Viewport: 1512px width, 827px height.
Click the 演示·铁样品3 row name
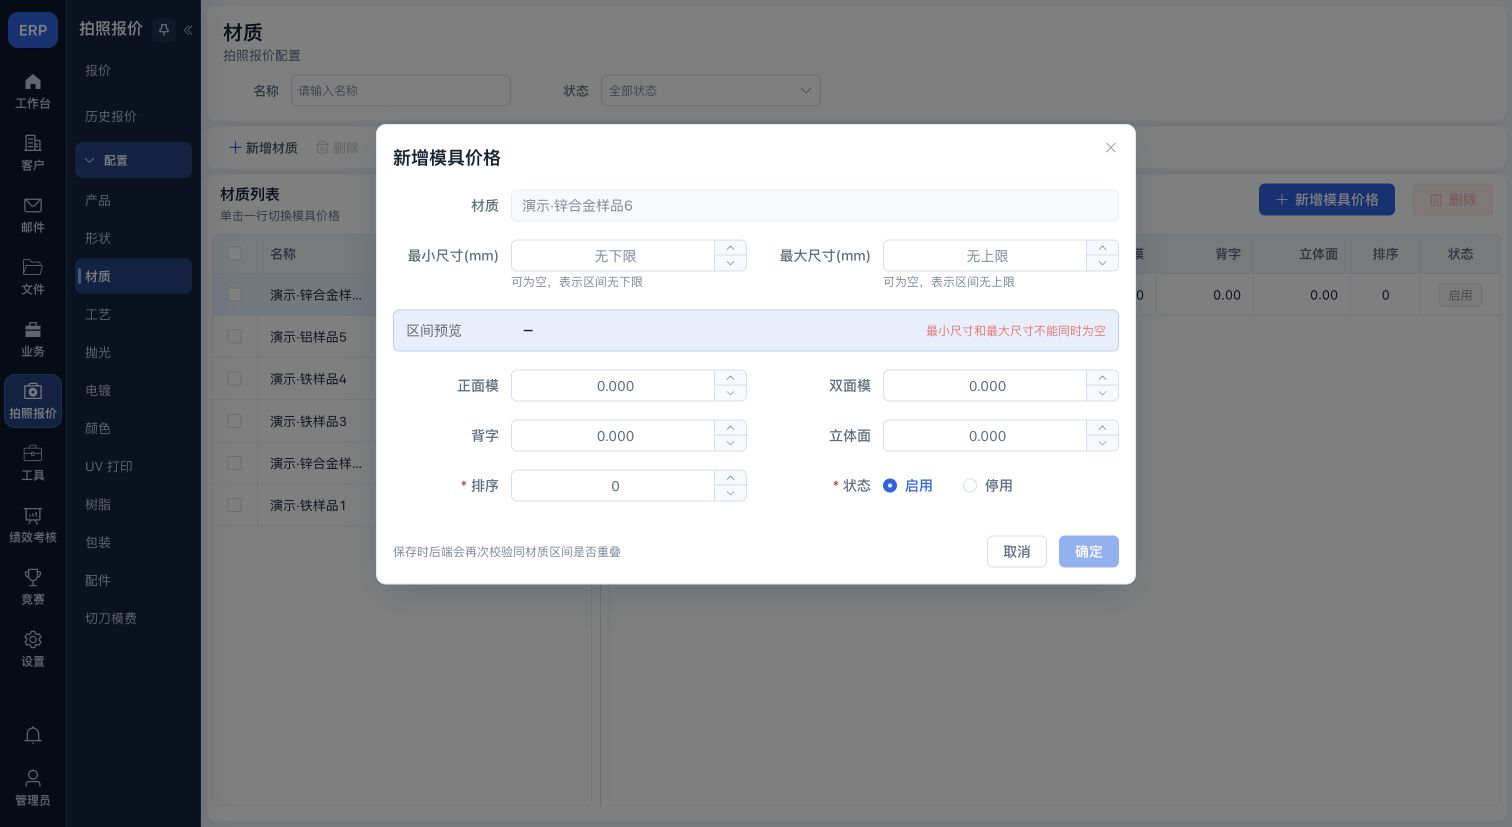coord(308,422)
